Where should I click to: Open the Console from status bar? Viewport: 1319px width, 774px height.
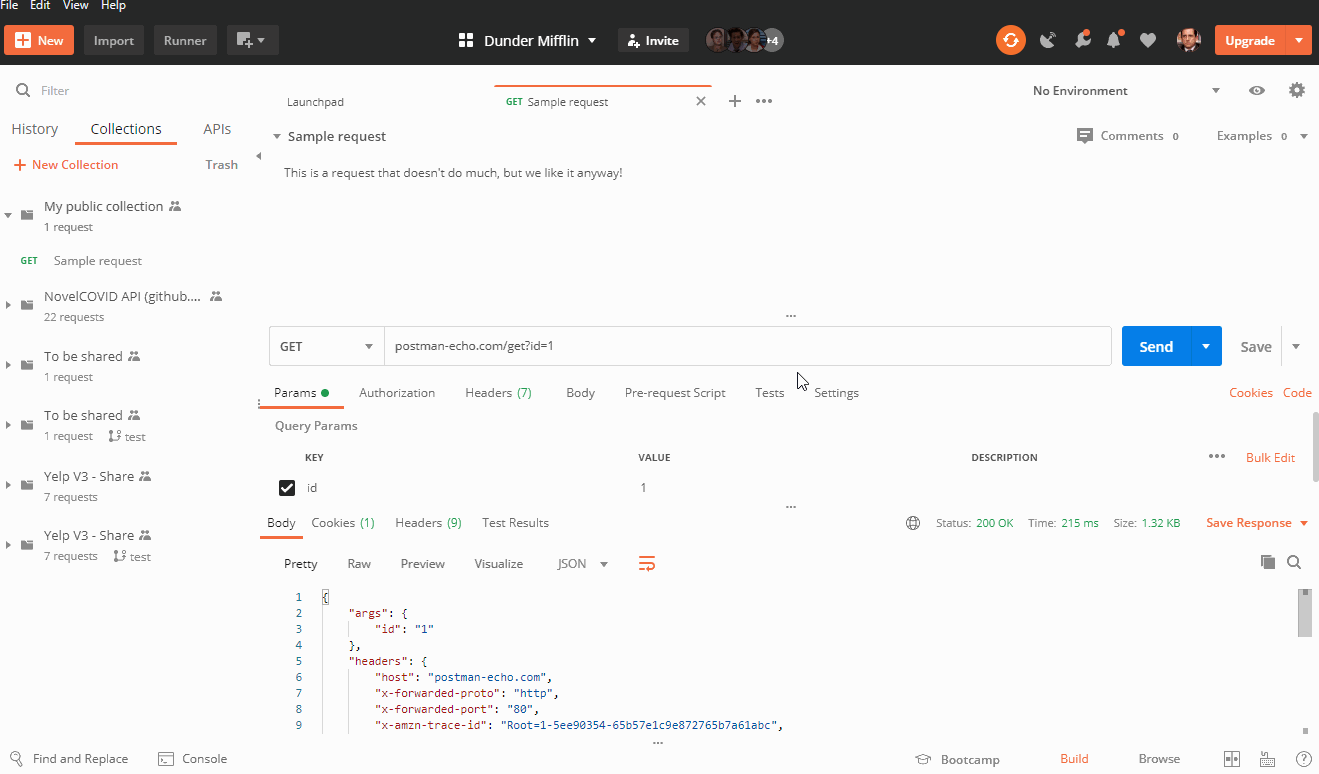(x=192, y=759)
